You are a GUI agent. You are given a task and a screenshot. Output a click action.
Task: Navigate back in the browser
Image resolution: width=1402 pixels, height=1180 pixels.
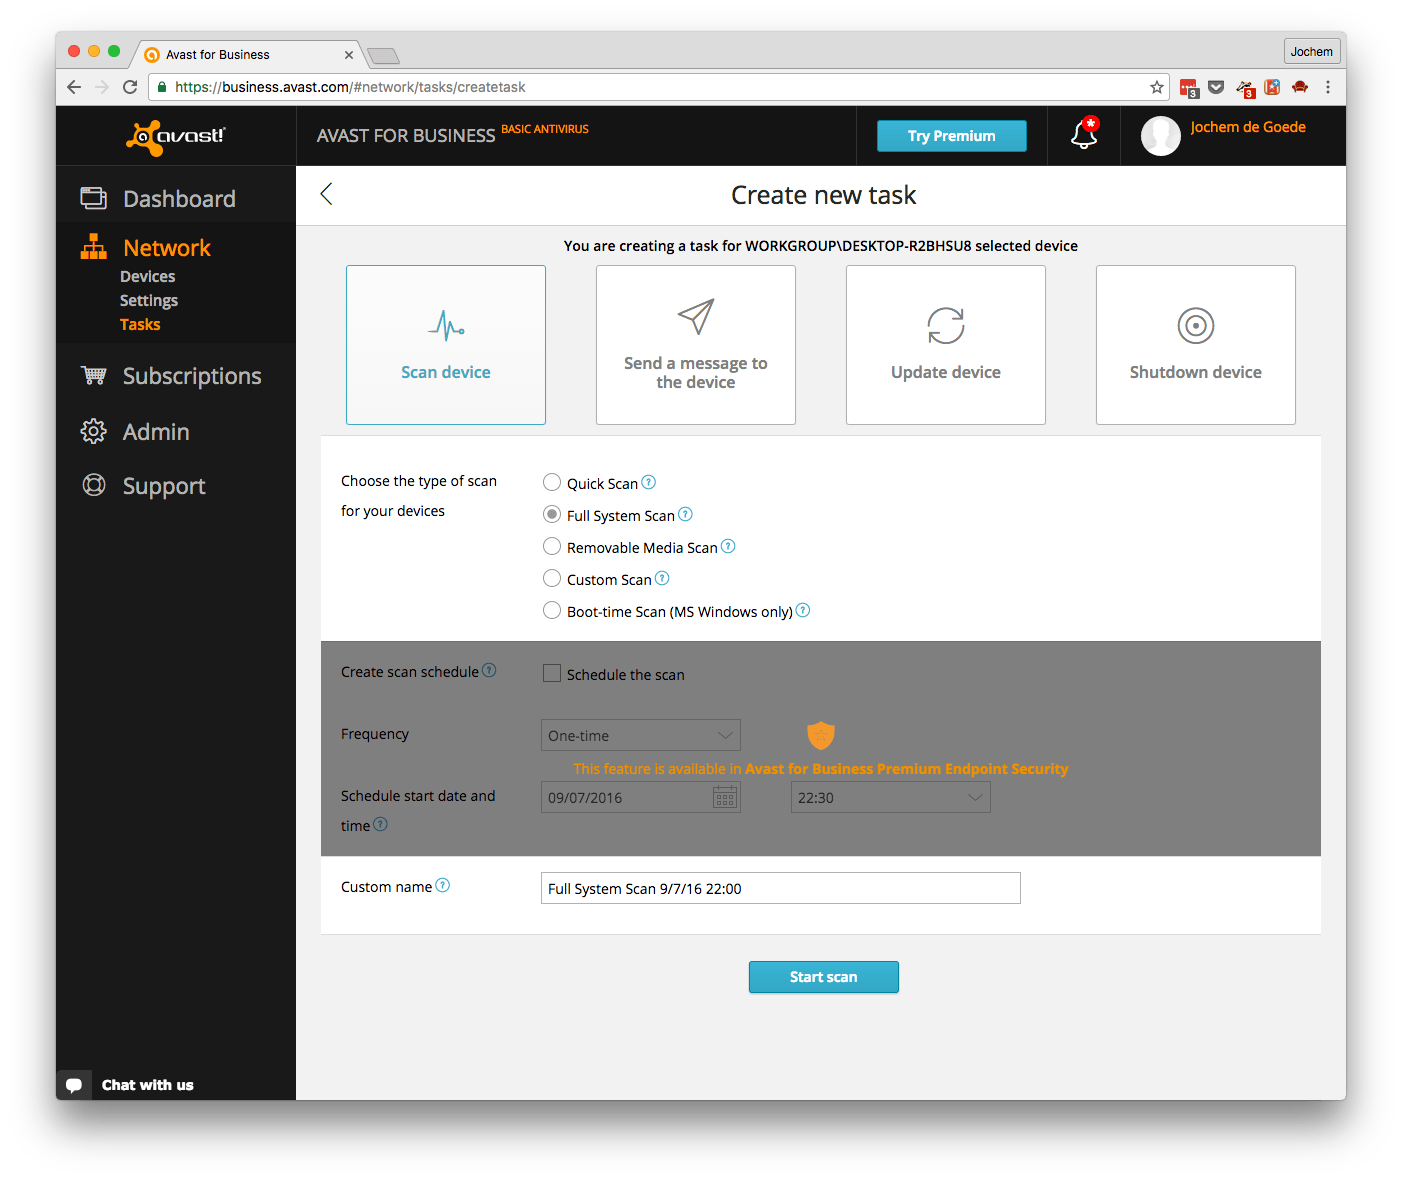click(x=74, y=87)
